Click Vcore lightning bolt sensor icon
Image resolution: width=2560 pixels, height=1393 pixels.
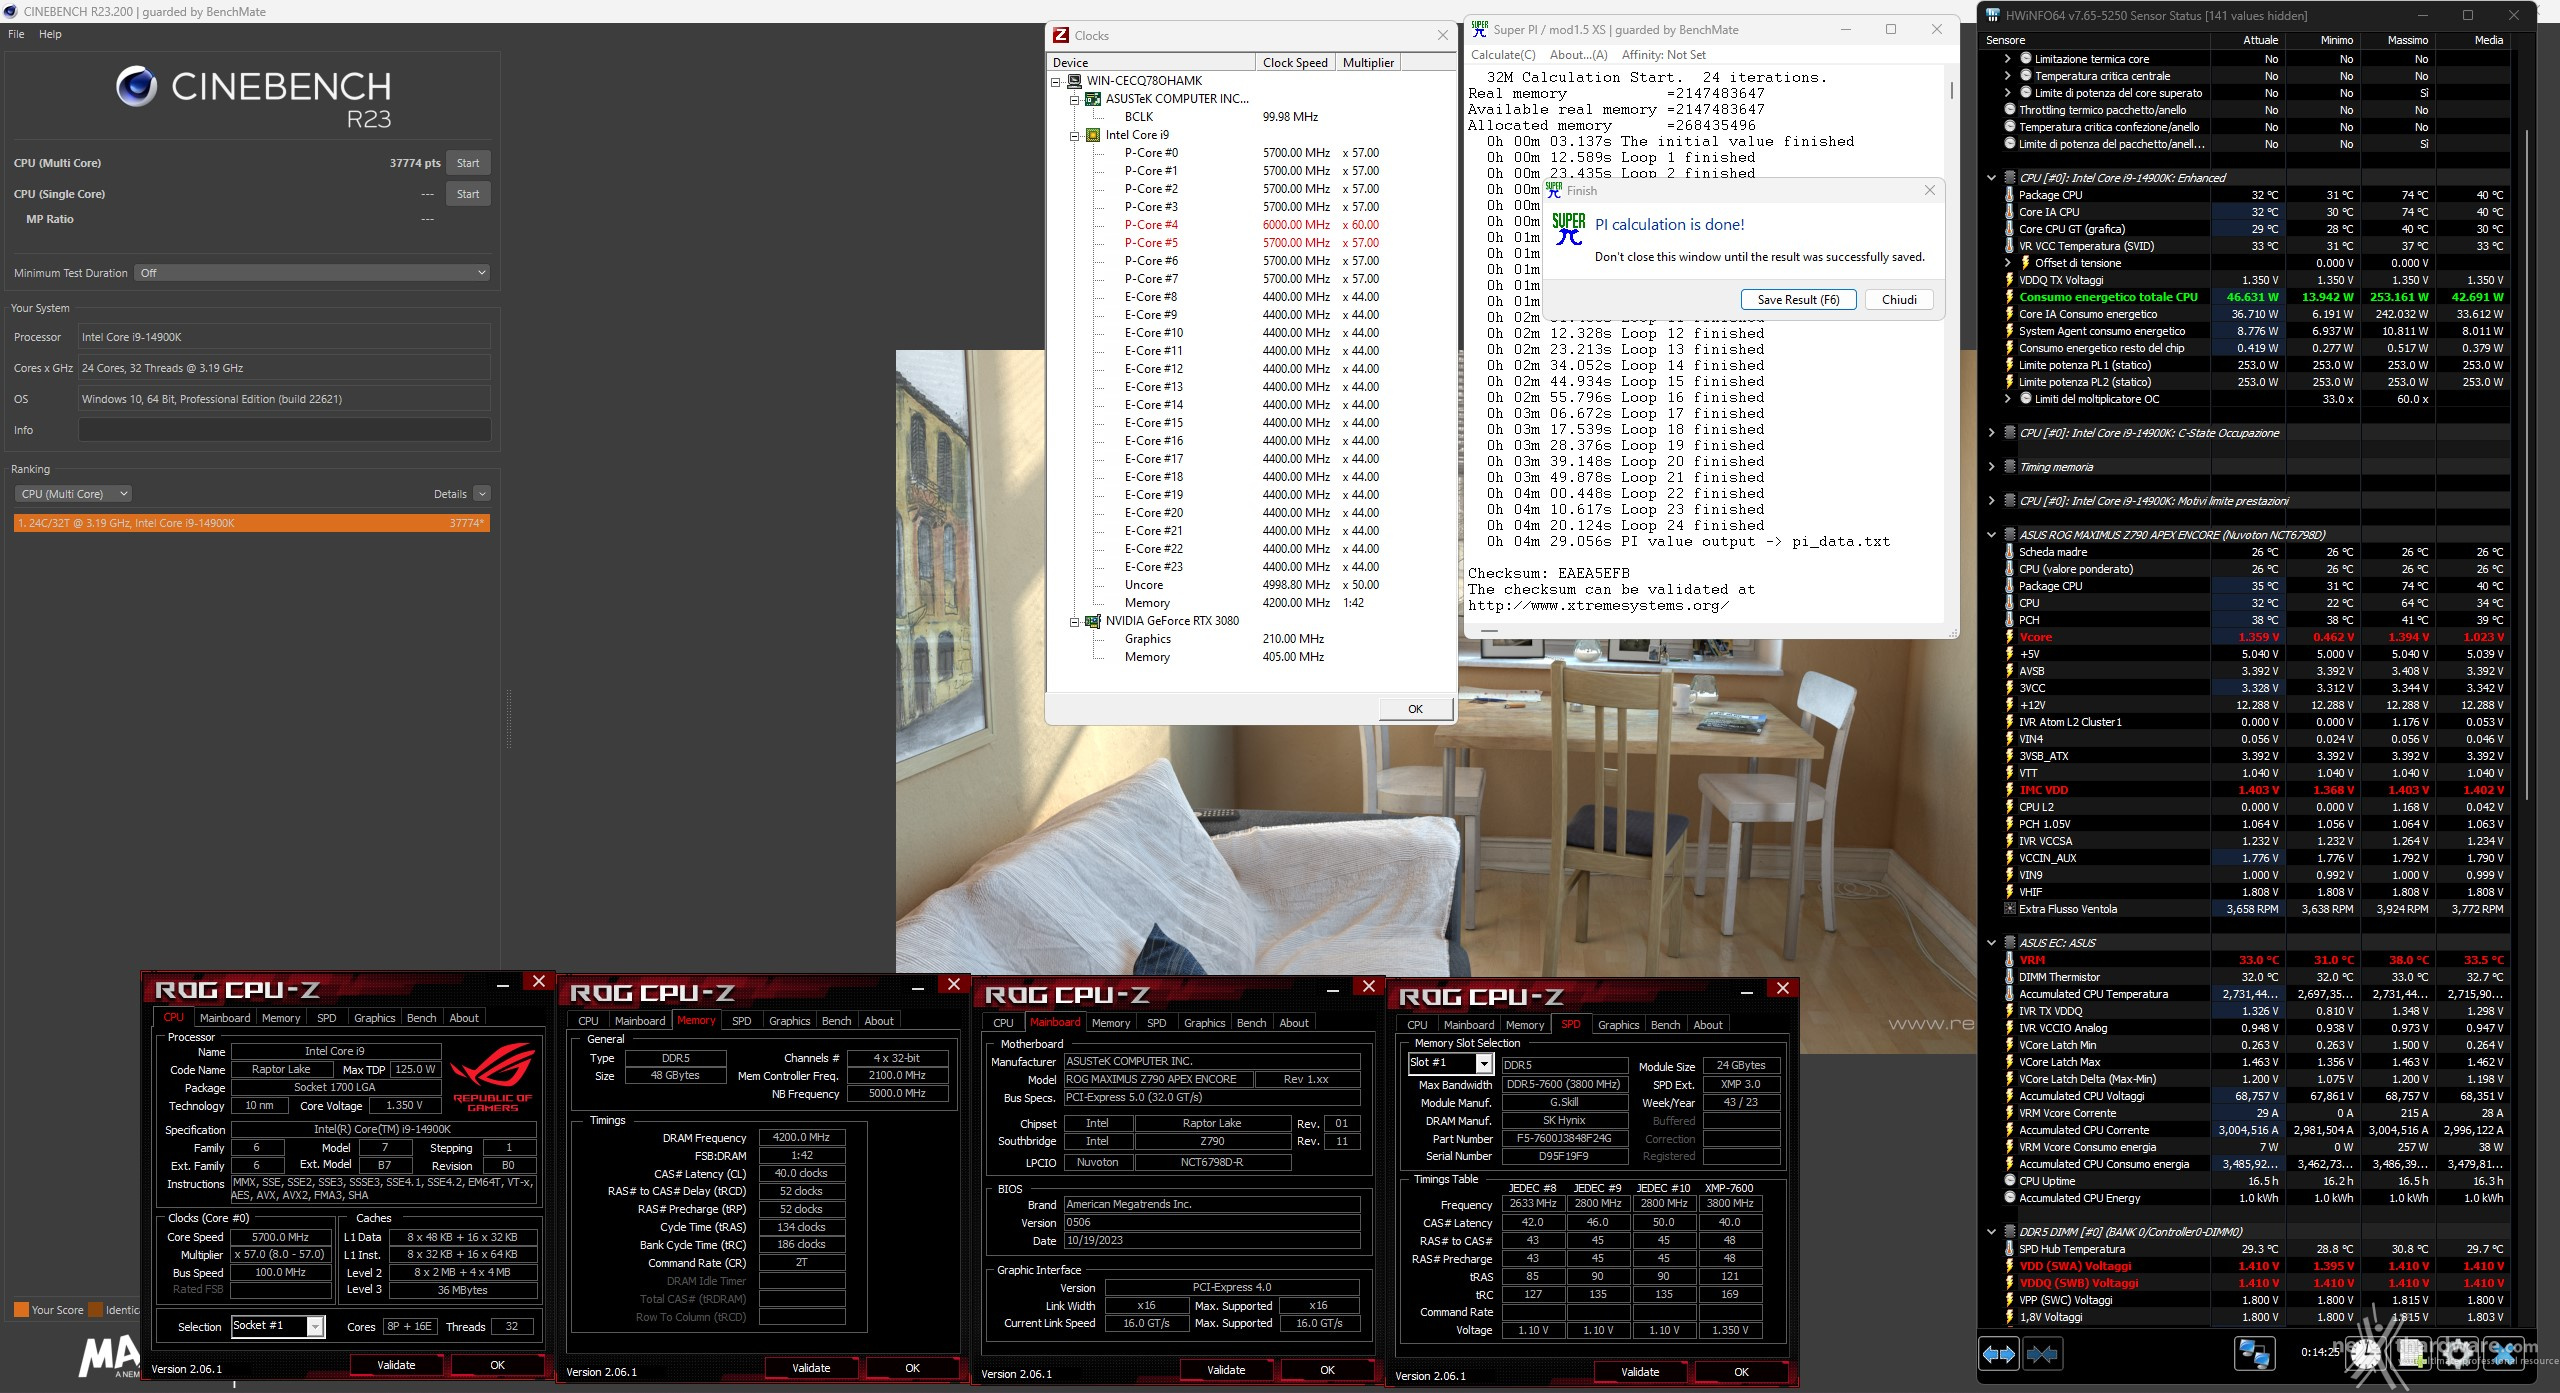(2009, 637)
